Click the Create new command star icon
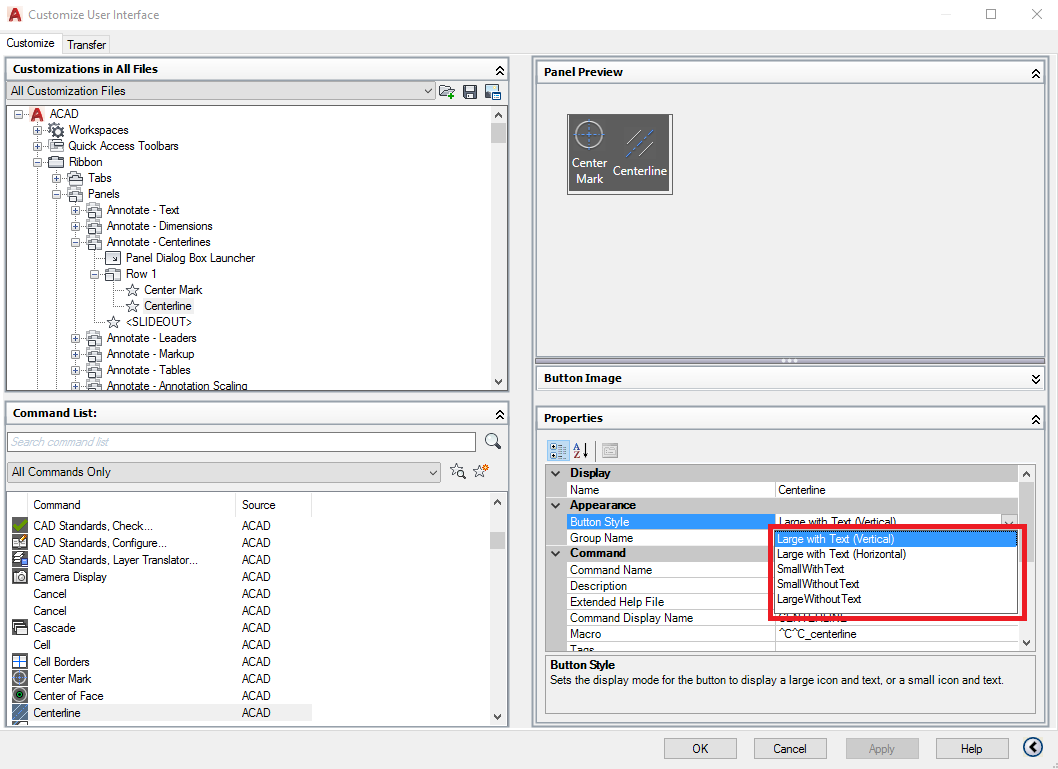Screen dimensions: 1058x769 coord(479,470)
